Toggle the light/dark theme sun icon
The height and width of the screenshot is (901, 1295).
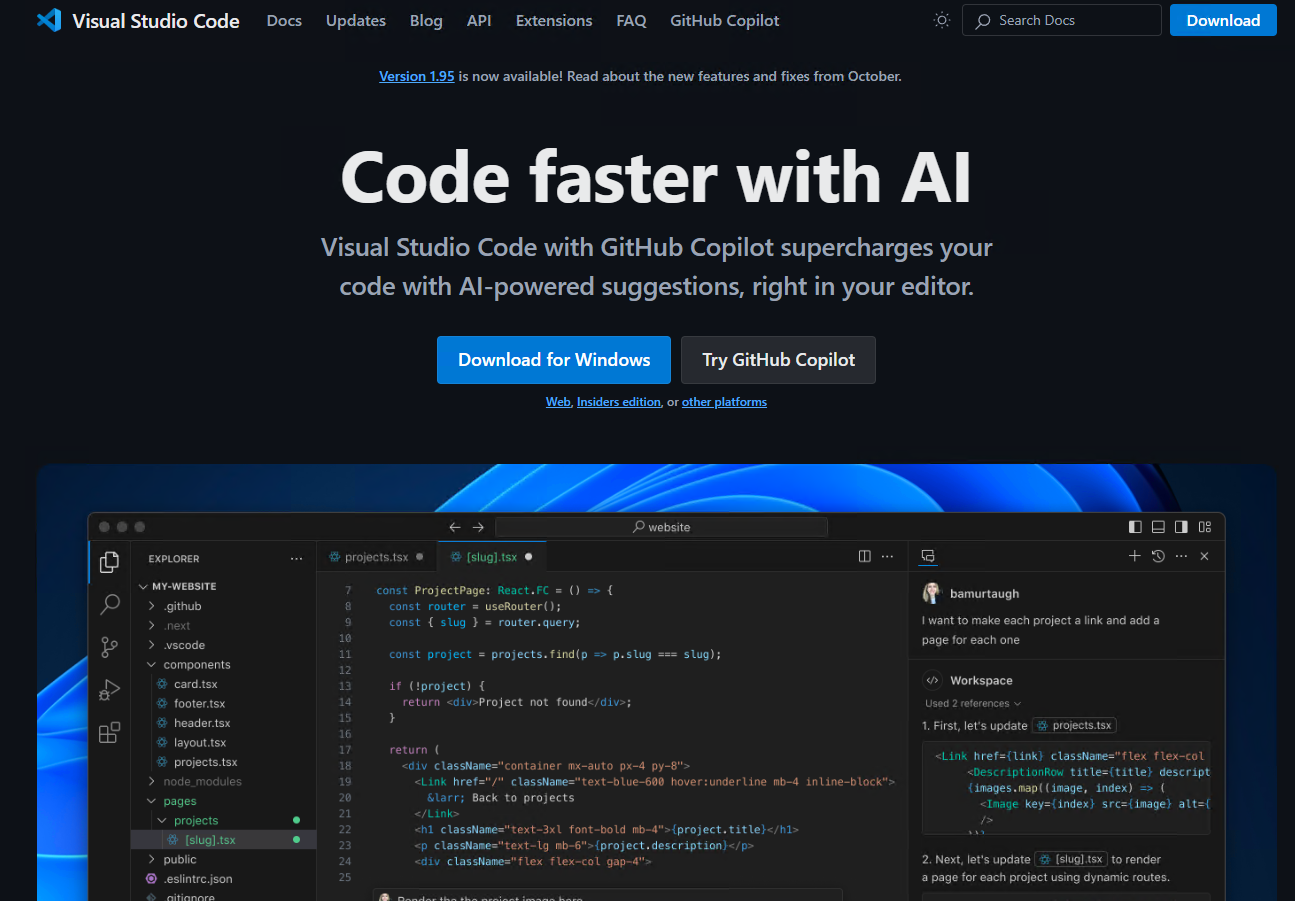point(941,20)
